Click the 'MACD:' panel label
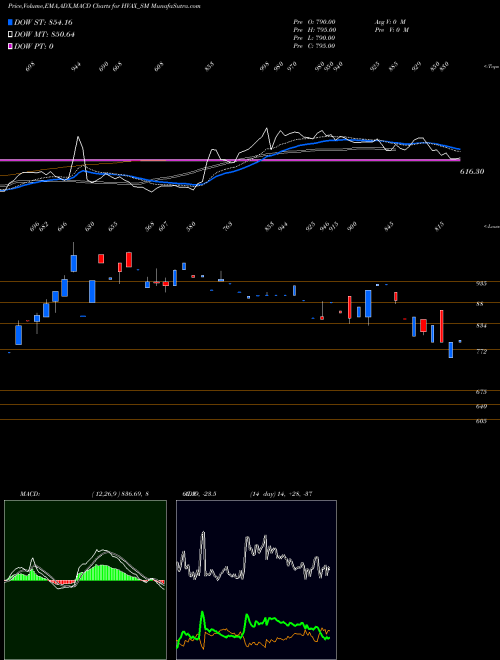 (29, 494)
